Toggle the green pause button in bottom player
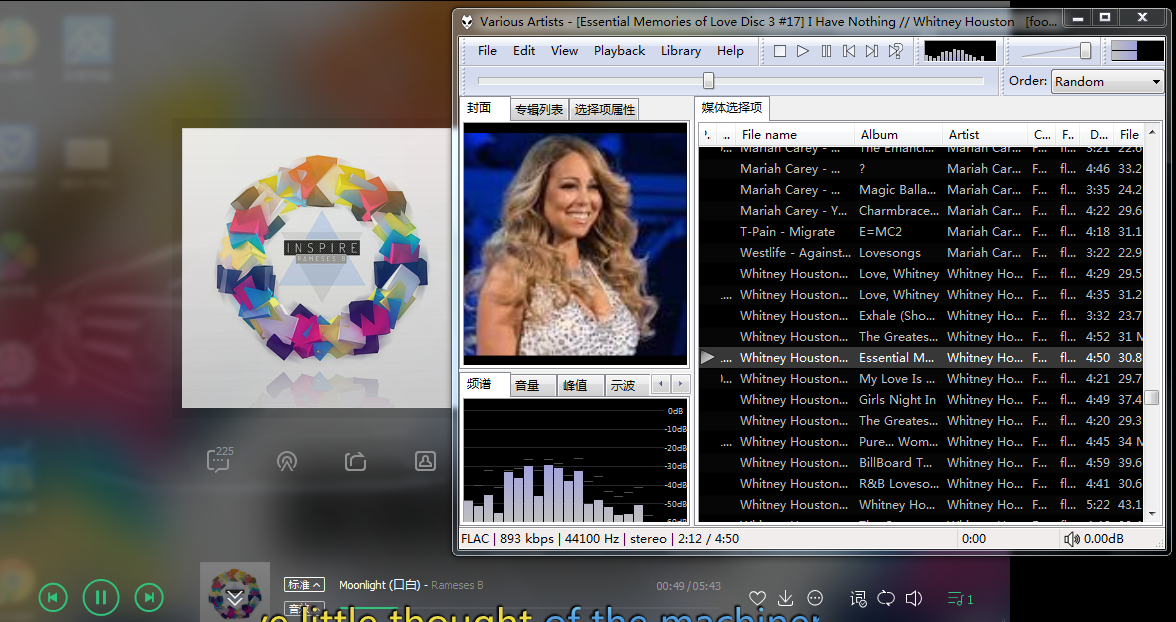Image resolution: width=1176 pixels, height=622 pixels. [x=101, y=598]
